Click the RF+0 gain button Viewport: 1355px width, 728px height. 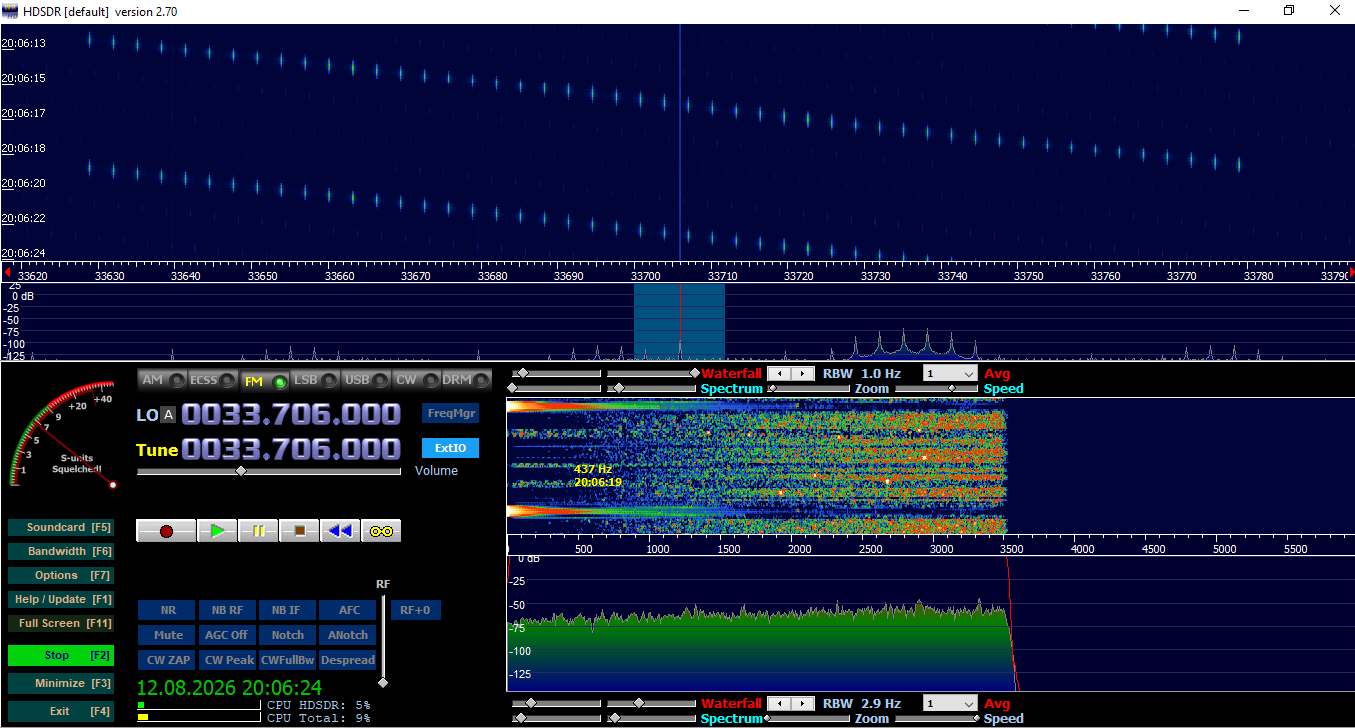(416, 610)
